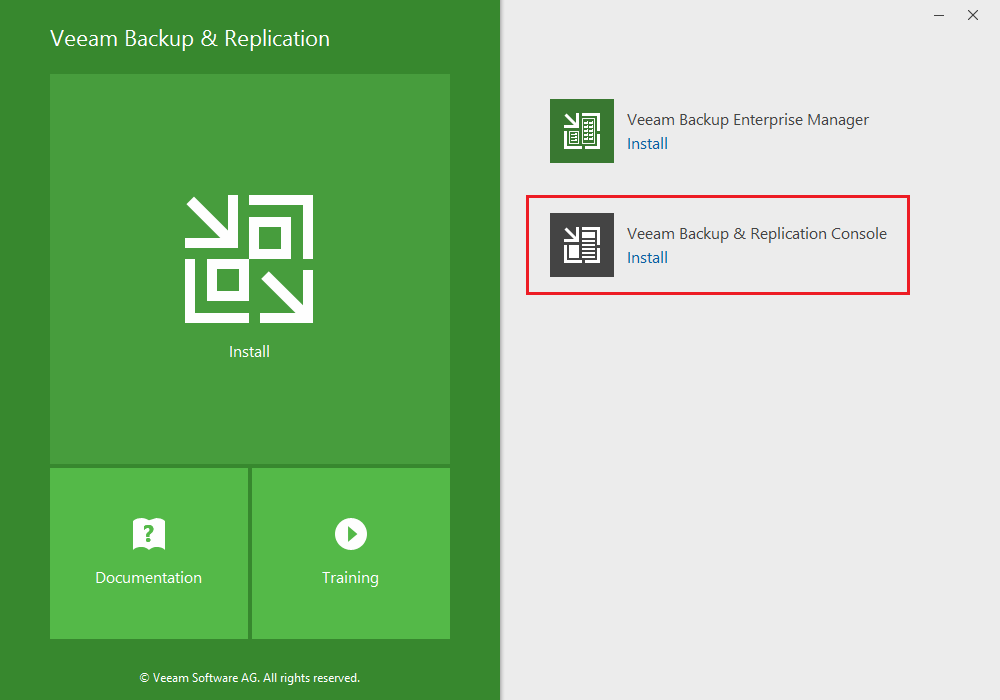Open the Documentation tile label
The width and height of the screenshot is (1000, 700).
click(149, 578)
